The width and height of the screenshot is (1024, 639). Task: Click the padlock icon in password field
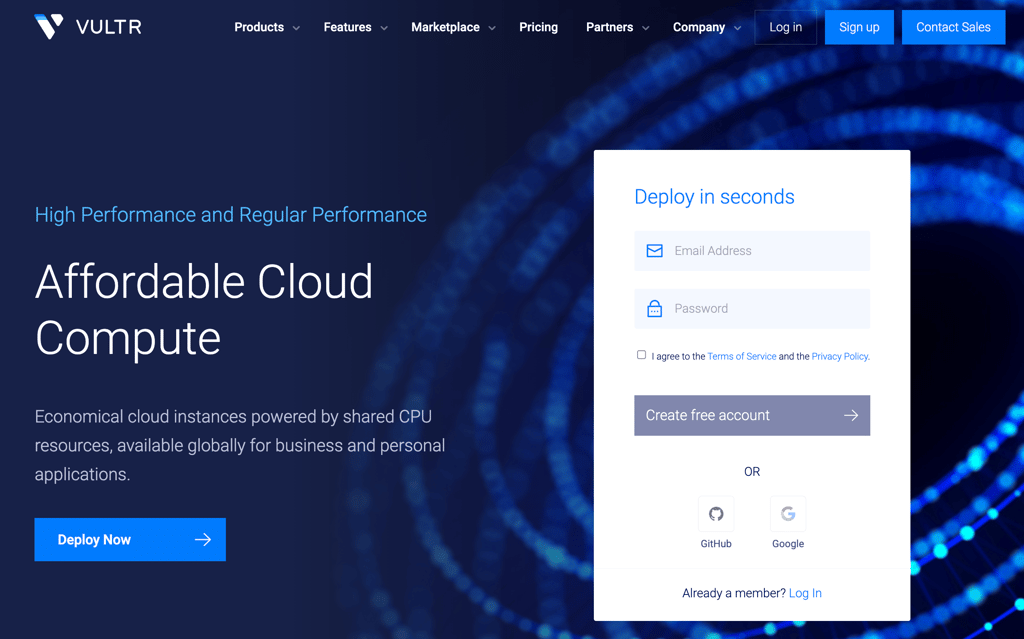tap(654, 308)
